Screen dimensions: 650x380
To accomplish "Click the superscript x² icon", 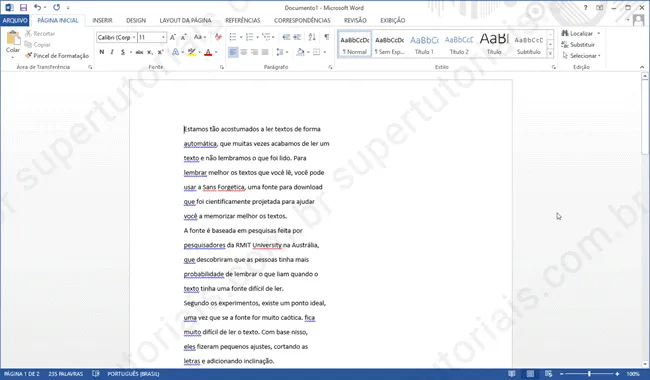I will tap(160, 52).
